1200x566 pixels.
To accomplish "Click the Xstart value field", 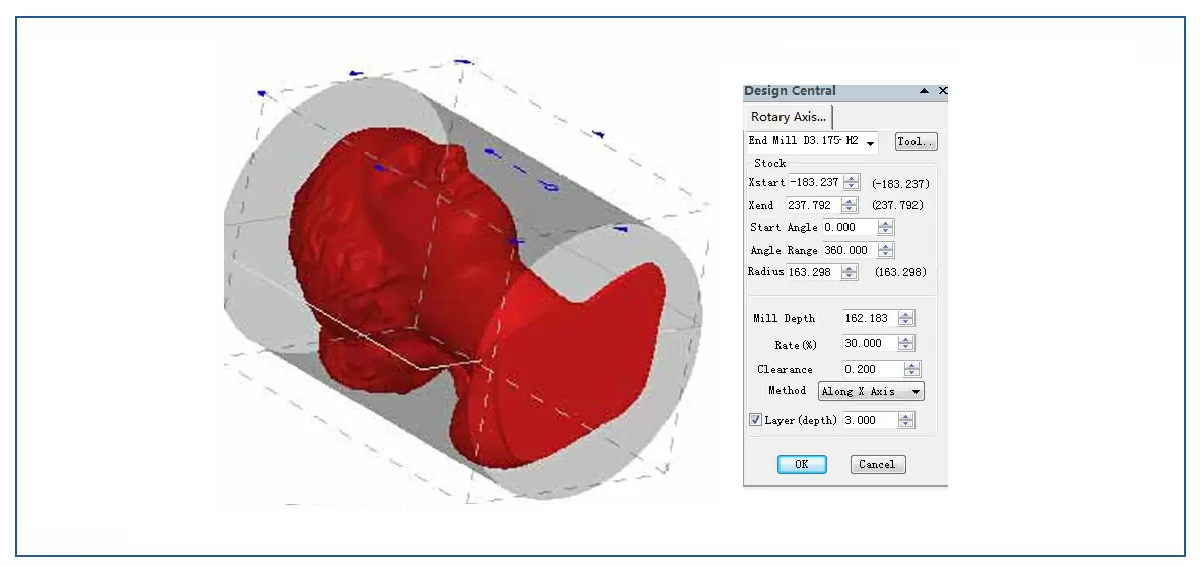I will tap(815, 182).
